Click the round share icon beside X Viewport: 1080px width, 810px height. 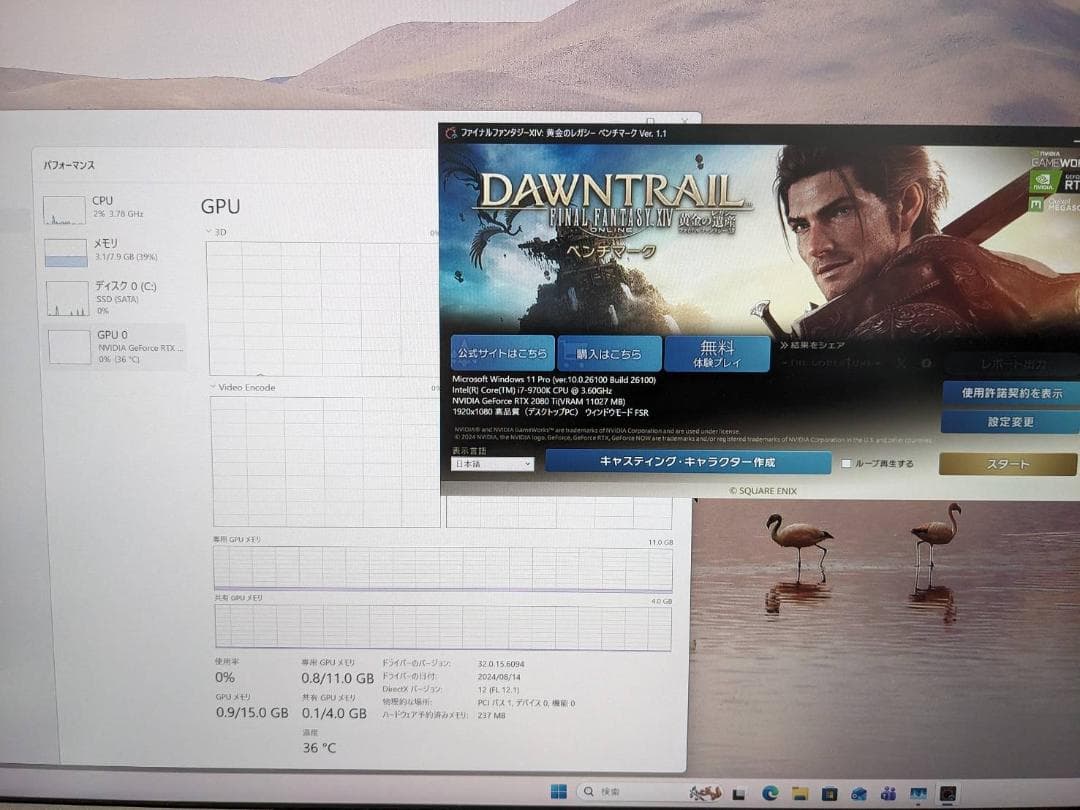927,362
